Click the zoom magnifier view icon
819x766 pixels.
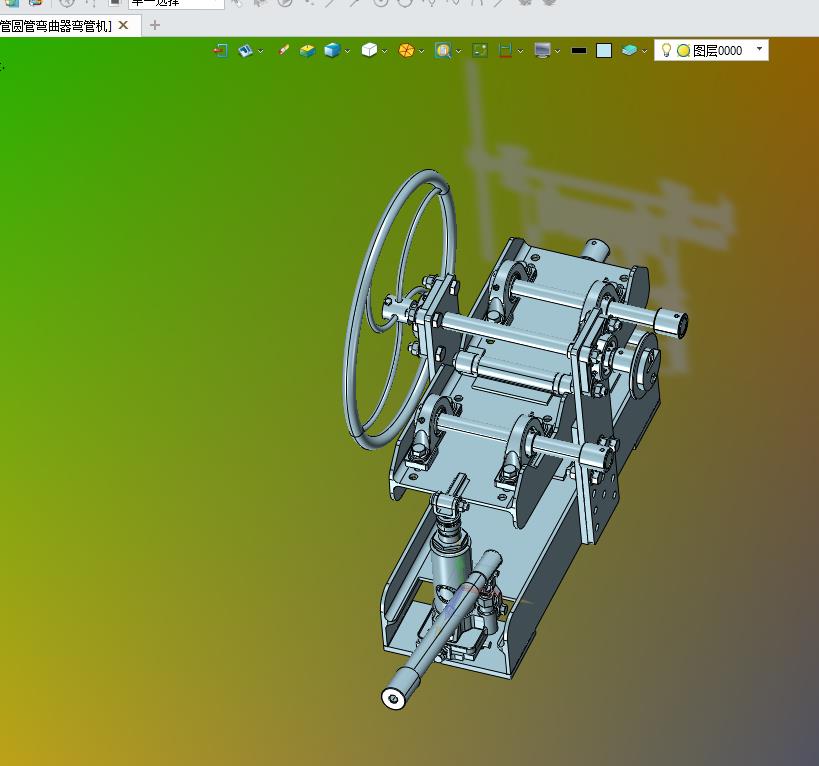pos(443,51)
